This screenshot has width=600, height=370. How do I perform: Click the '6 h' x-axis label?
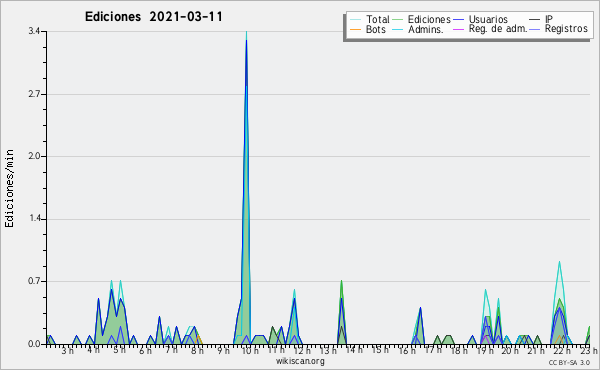click(x=145, y=350)
